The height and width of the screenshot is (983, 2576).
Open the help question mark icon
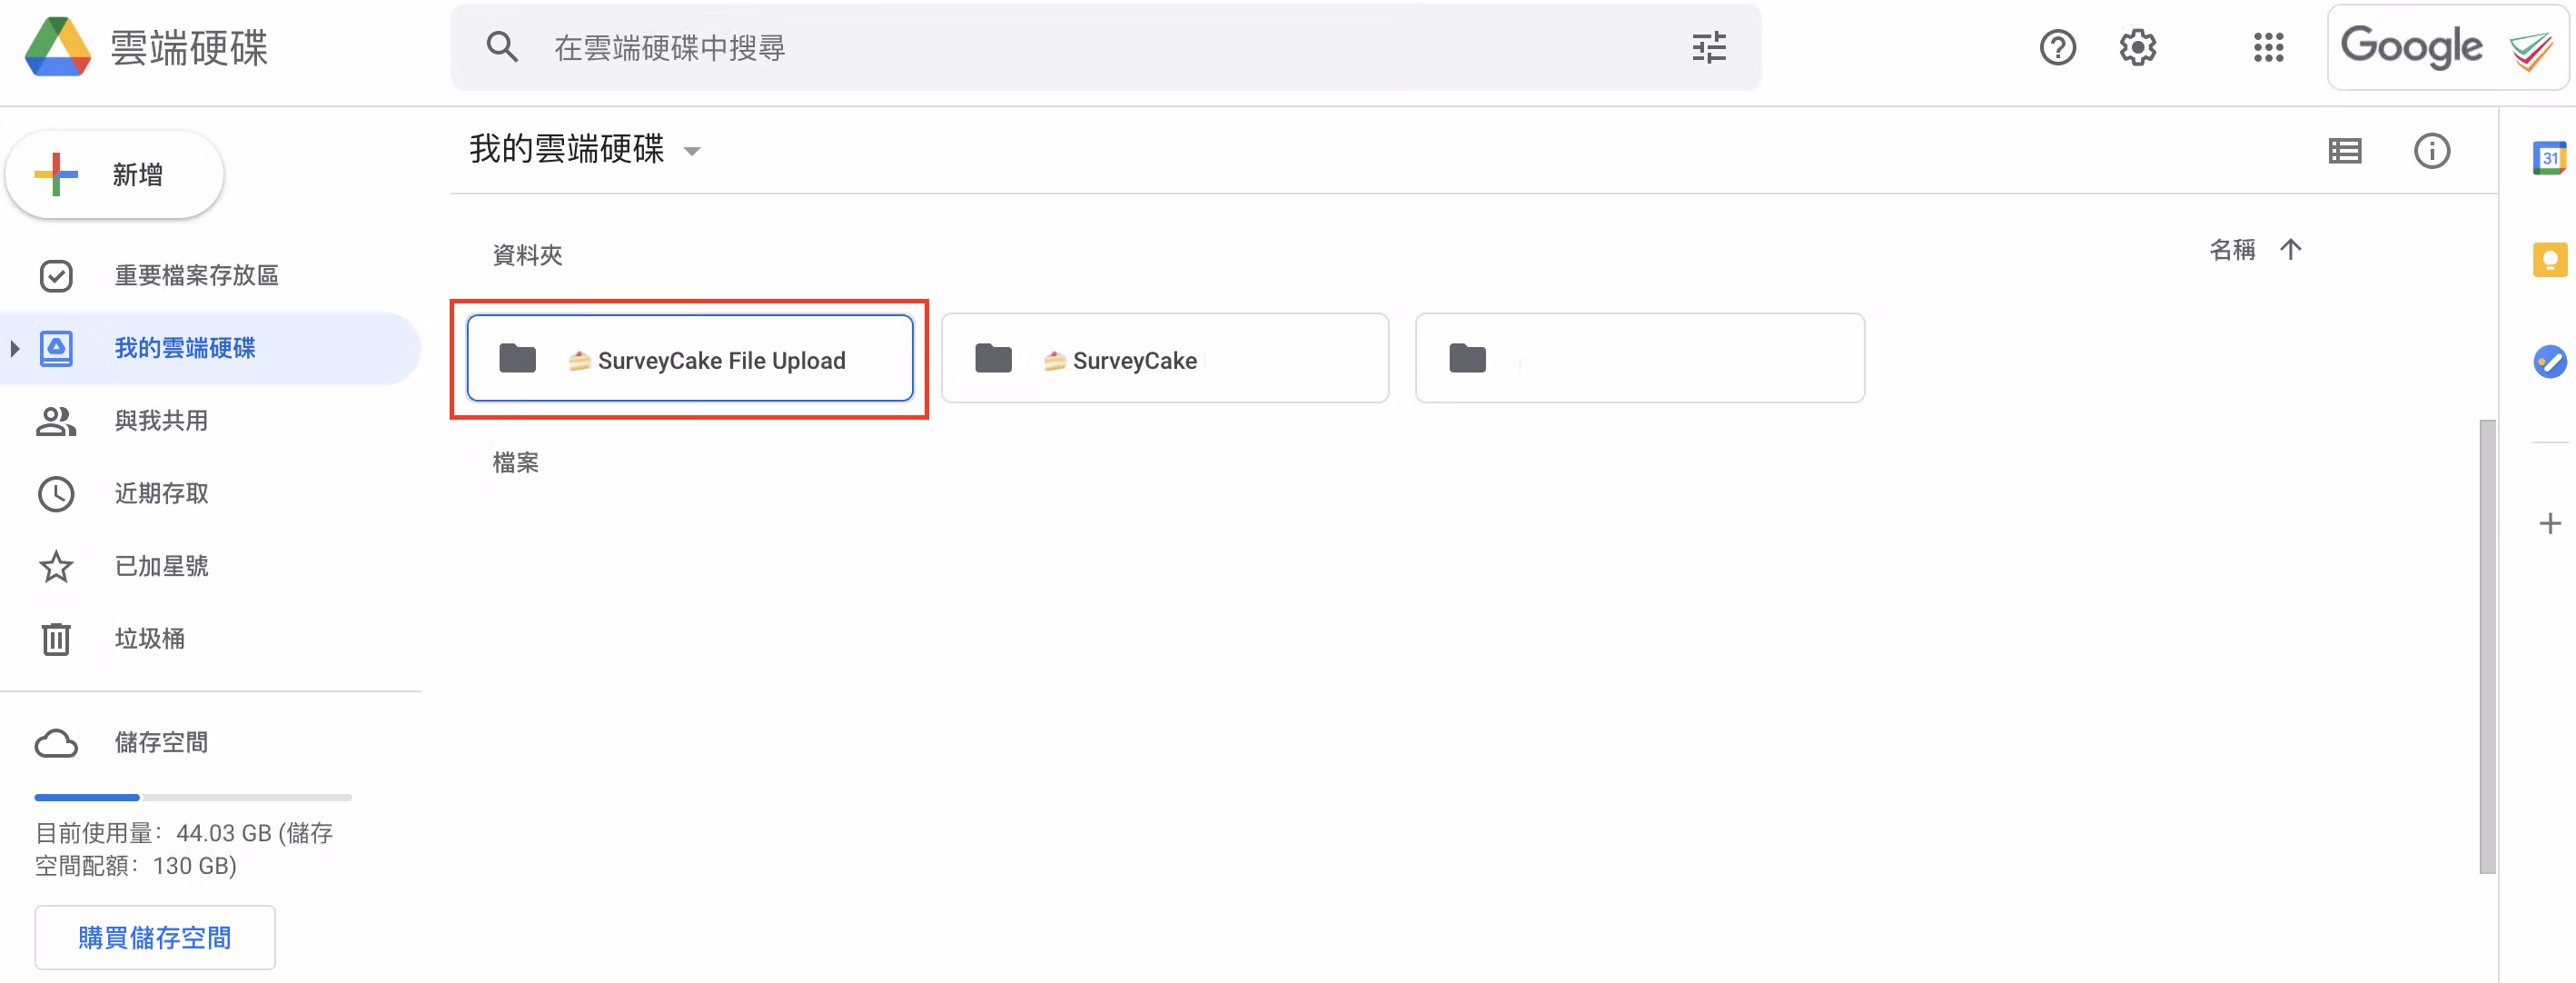click(x=2057, y=47)
